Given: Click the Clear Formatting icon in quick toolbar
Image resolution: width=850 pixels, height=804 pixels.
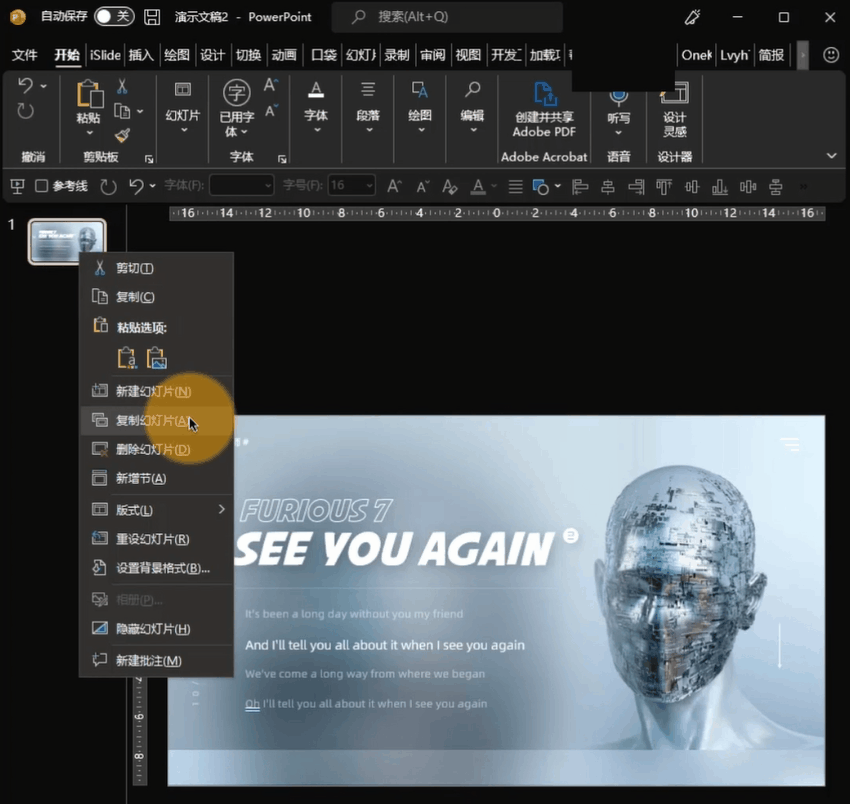Looking at the screenshot, I should (449, 186).
